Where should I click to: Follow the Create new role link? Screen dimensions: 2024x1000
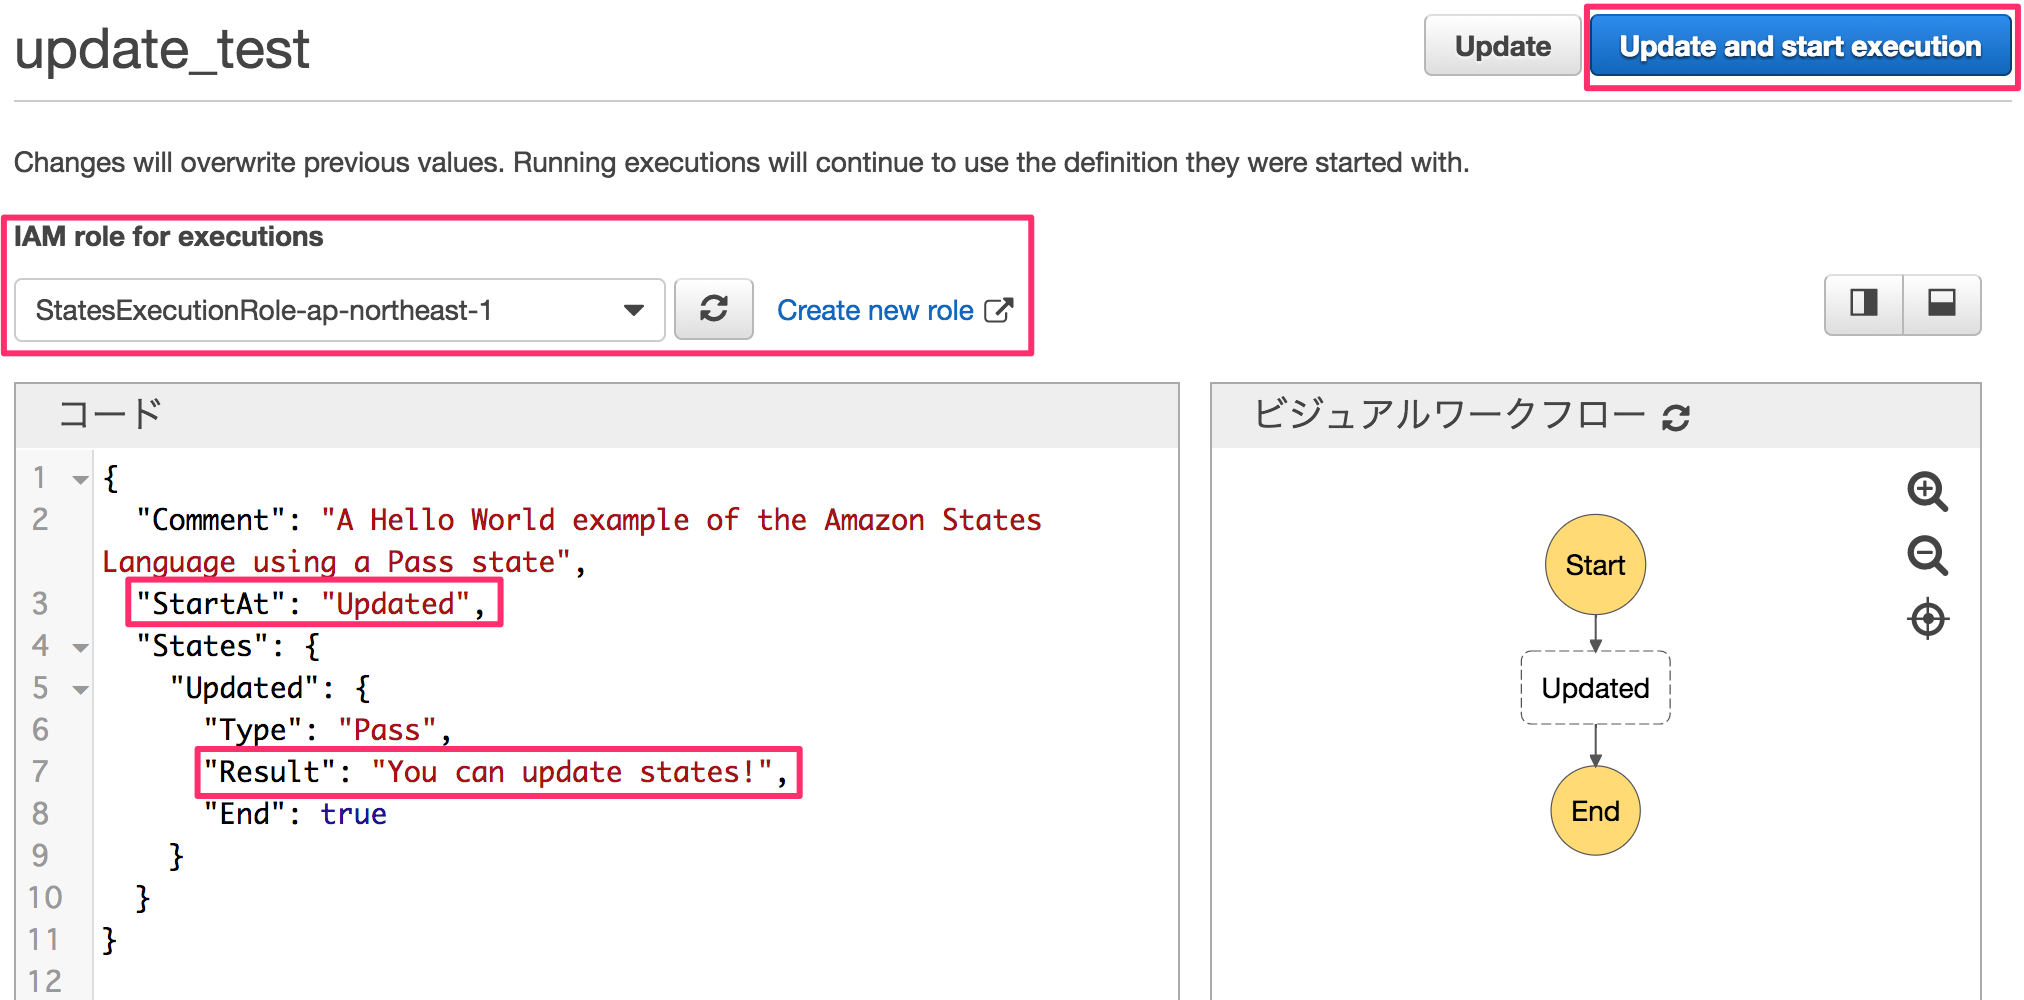pos(874,310)
